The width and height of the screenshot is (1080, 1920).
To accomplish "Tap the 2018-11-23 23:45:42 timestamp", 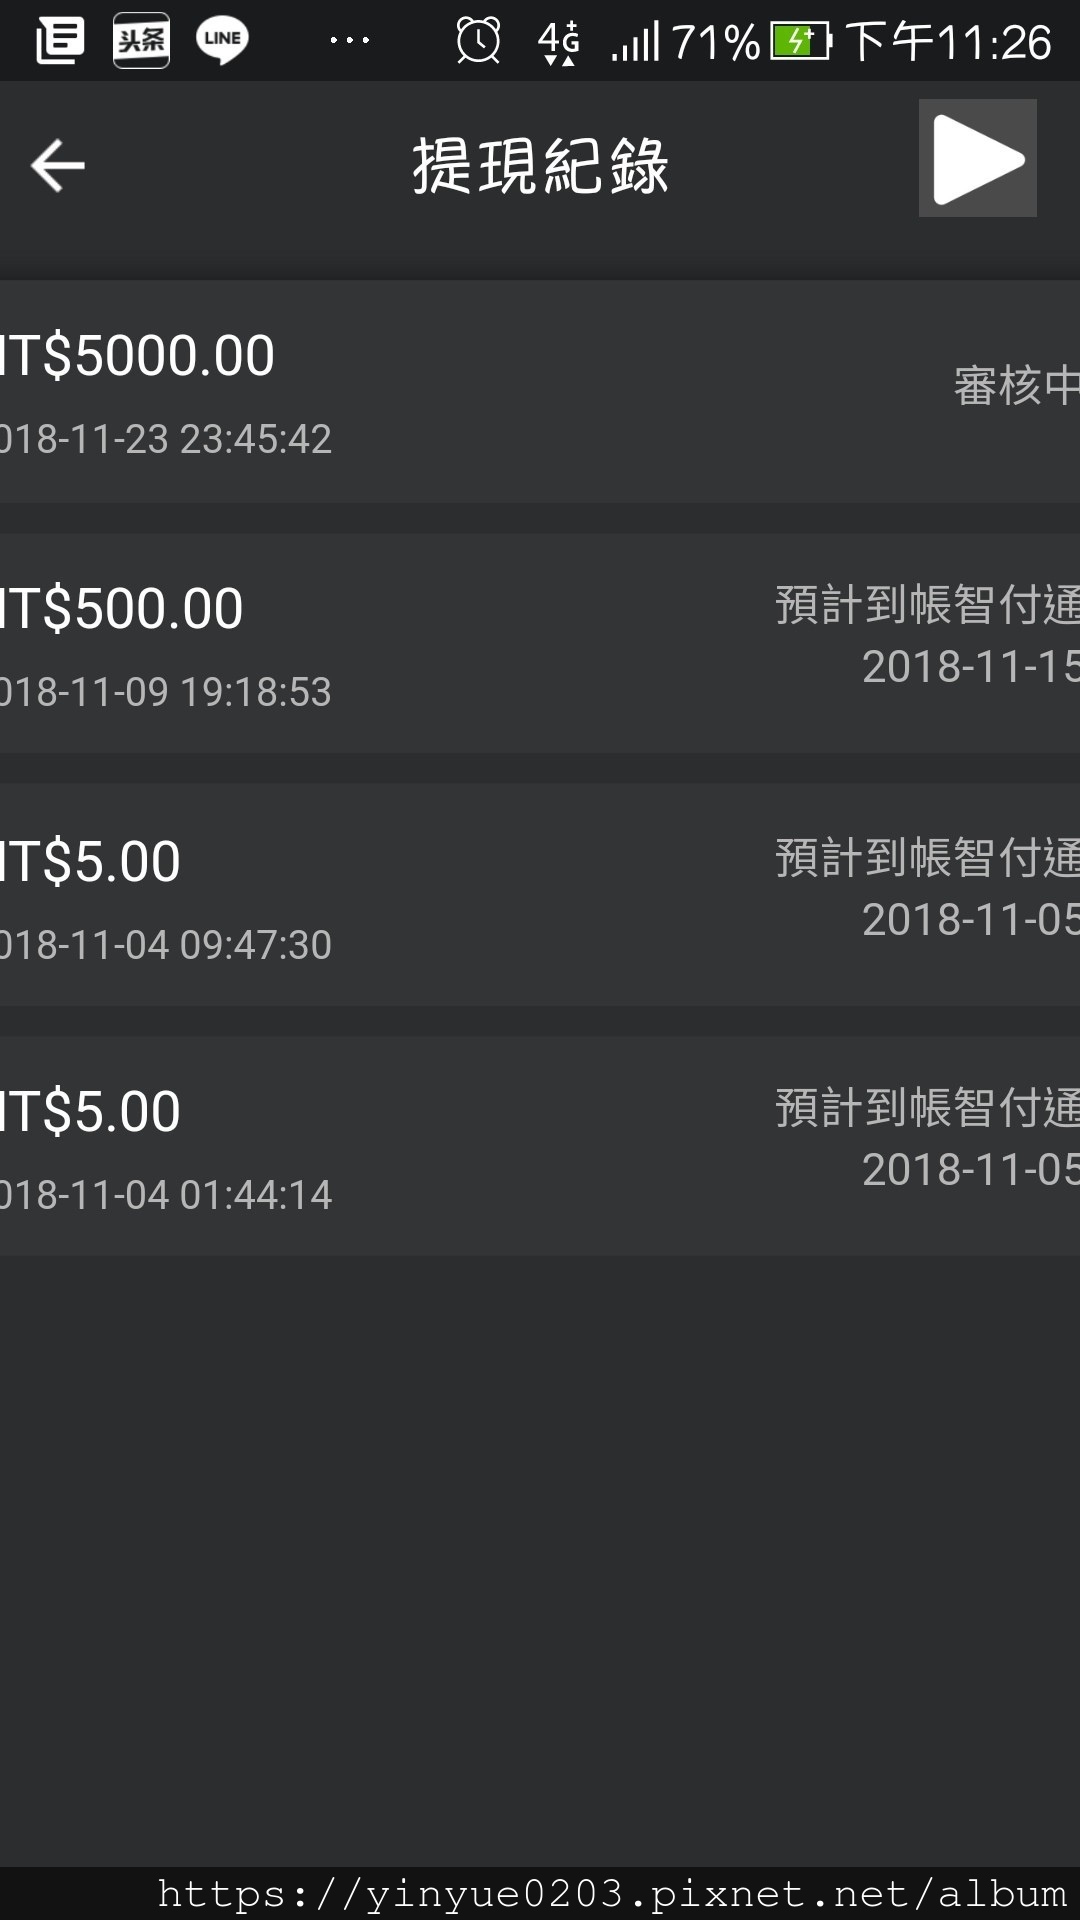I will click(x=165, y=439).
